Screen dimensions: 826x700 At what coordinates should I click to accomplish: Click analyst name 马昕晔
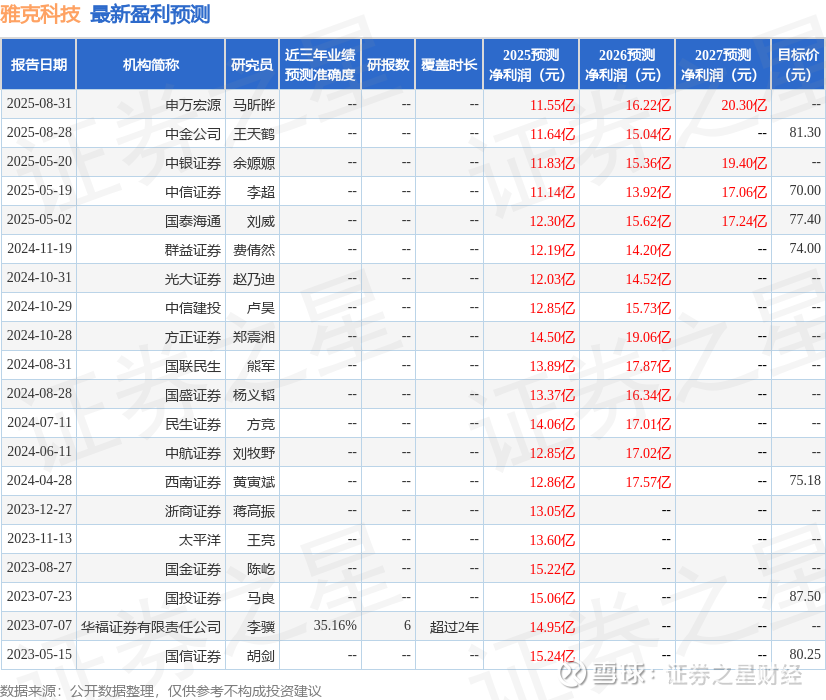tap(254, 105)
